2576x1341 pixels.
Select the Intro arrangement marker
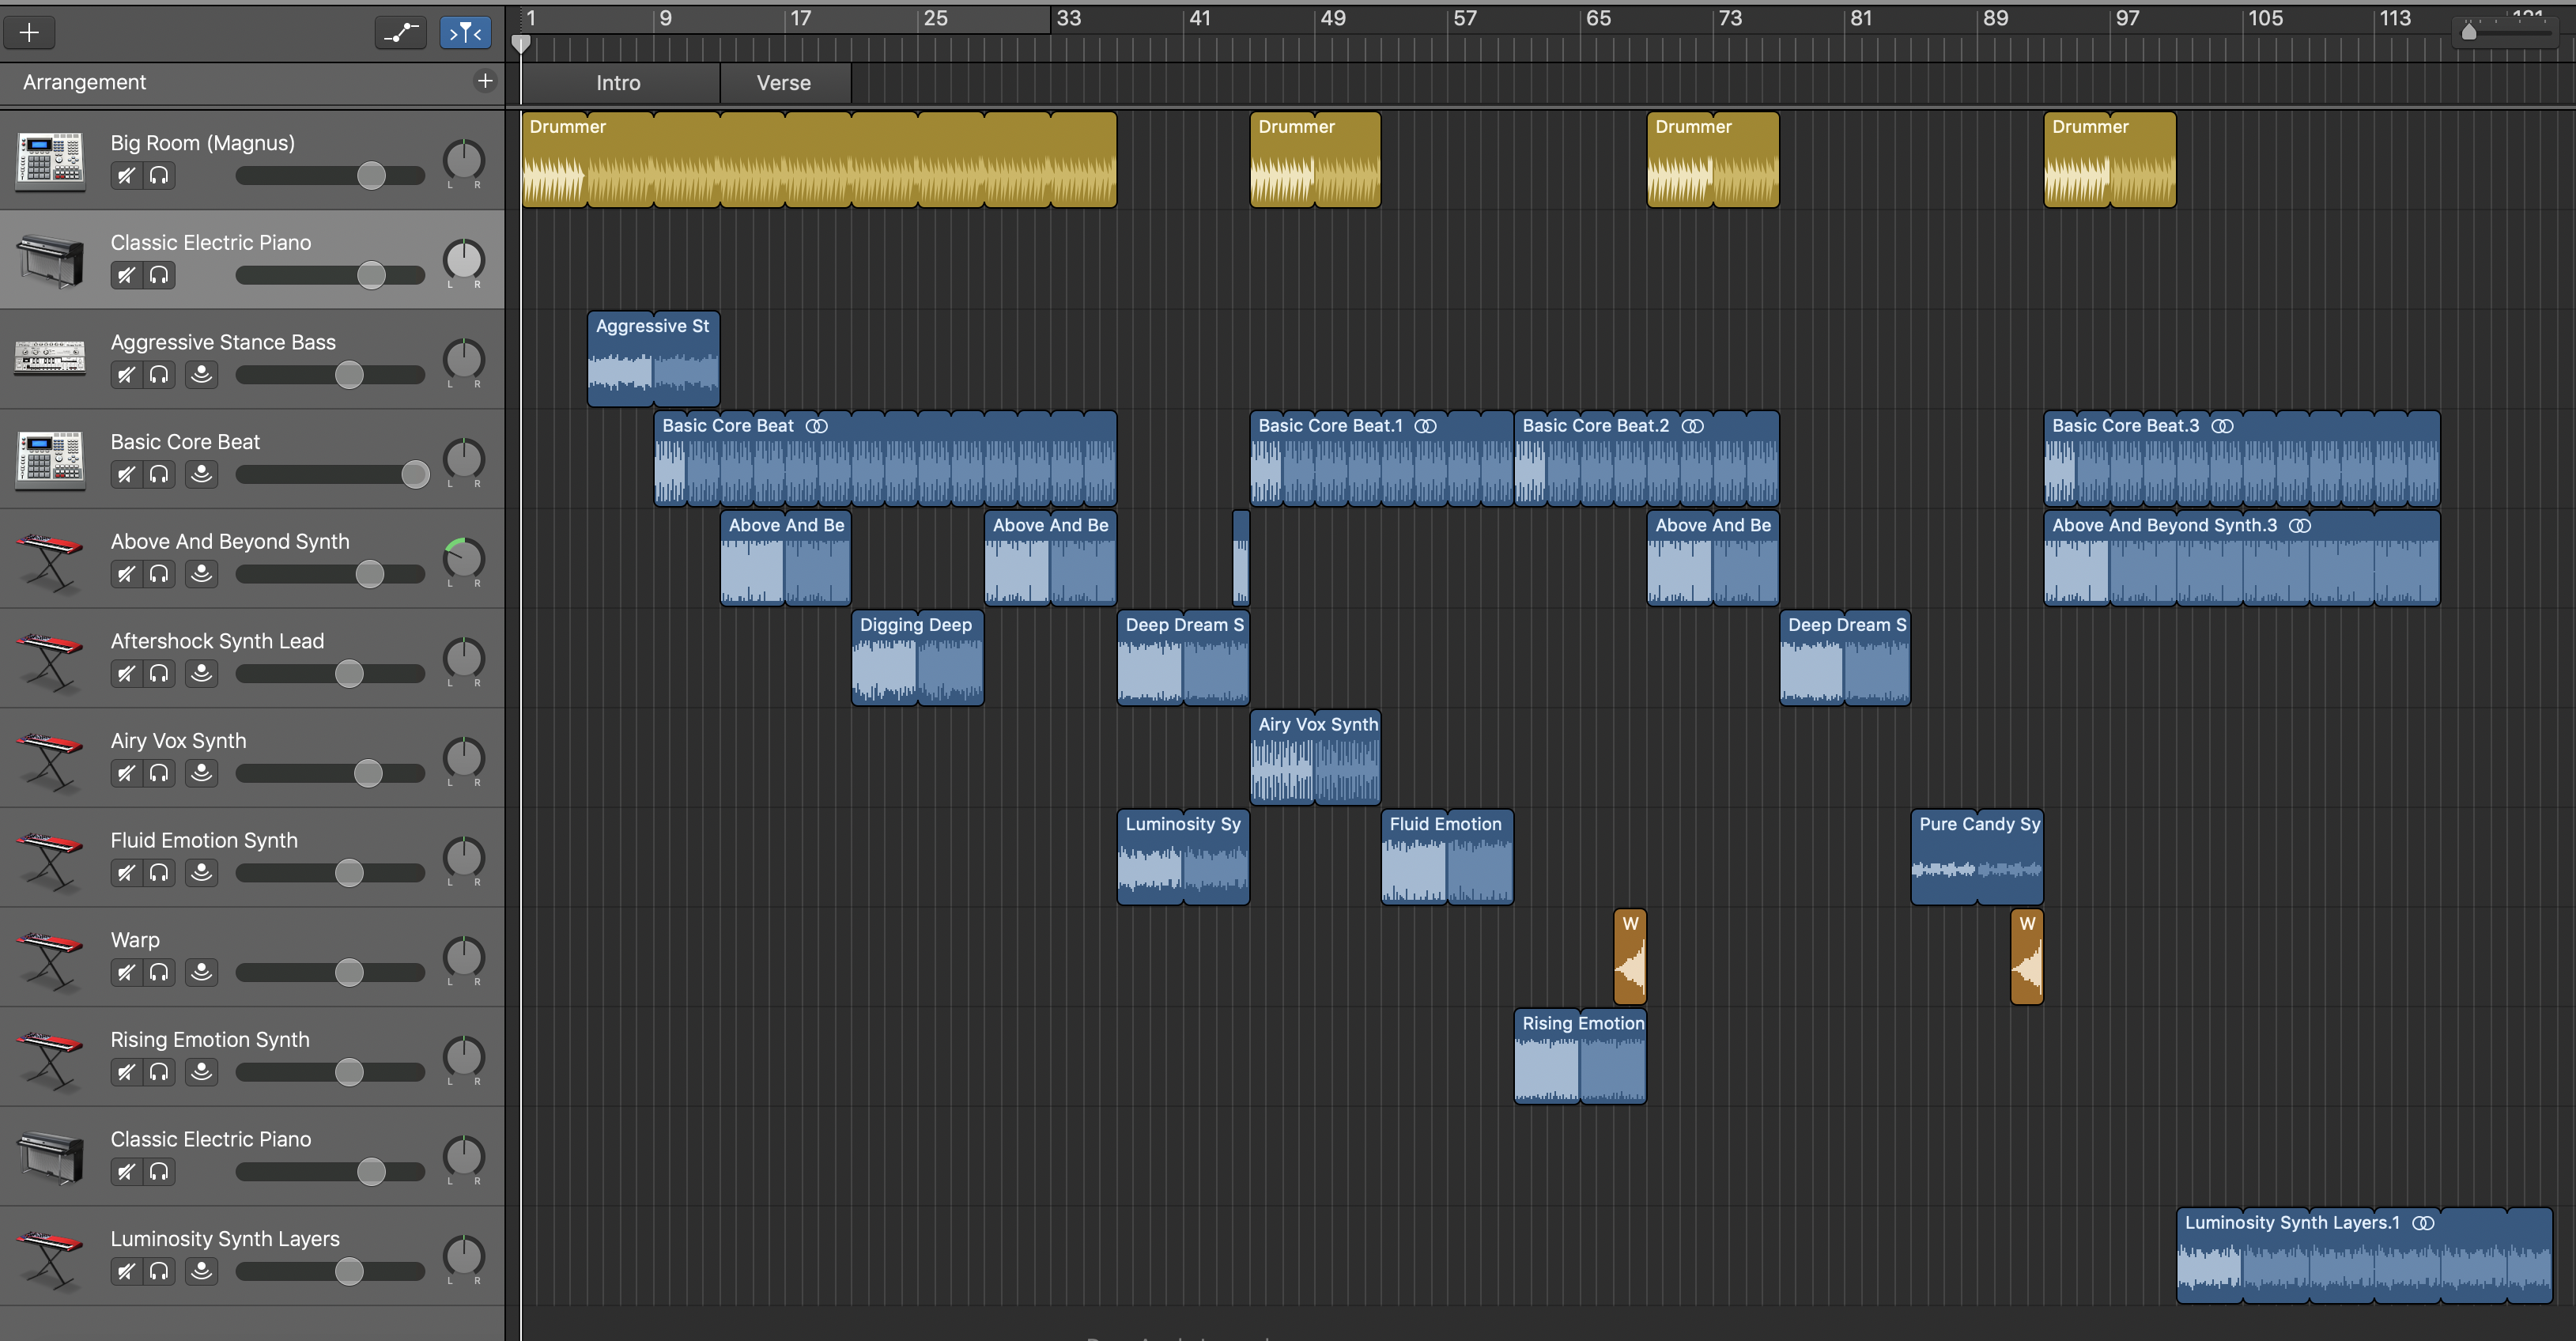(x=618, y=82)
